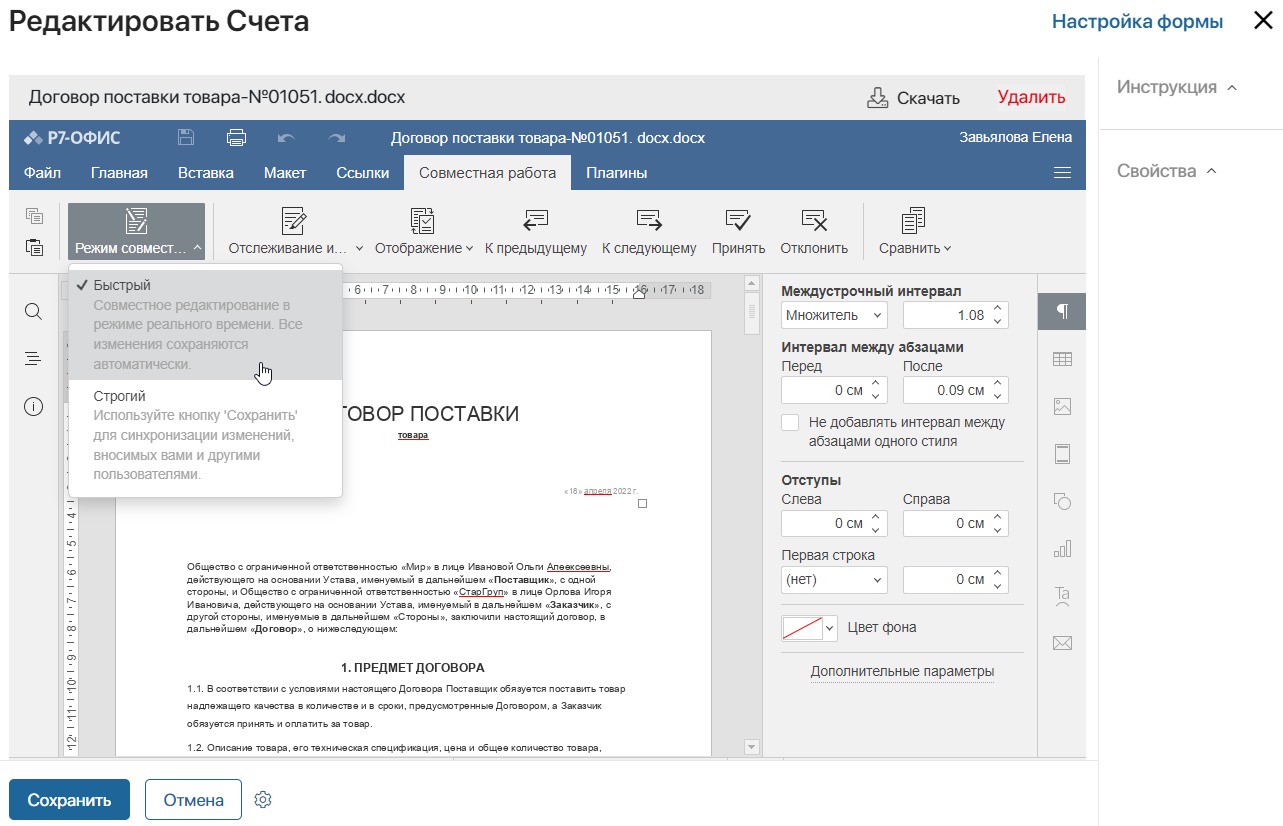Click the Скачать download button

[x=913, y=97]
